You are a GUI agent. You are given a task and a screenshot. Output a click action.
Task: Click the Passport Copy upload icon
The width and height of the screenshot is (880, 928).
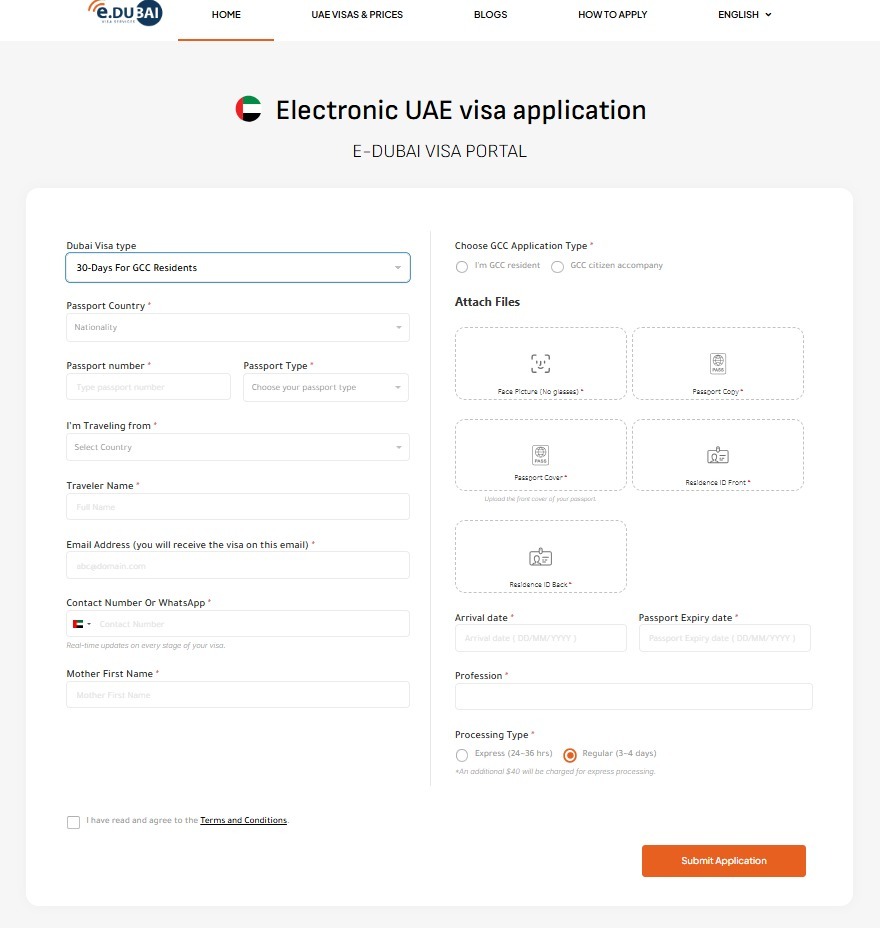[x=717, y=362]
